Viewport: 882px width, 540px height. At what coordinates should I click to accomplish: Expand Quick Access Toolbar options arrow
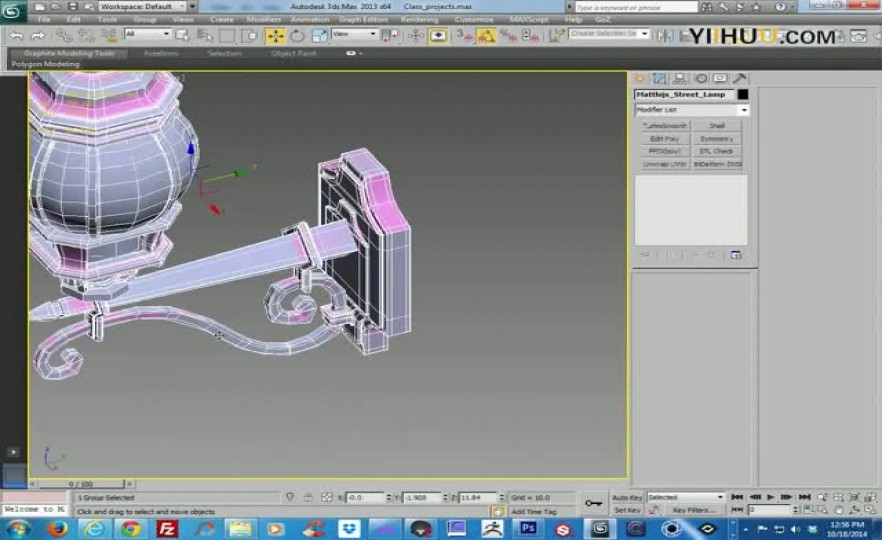coord(193,7)
